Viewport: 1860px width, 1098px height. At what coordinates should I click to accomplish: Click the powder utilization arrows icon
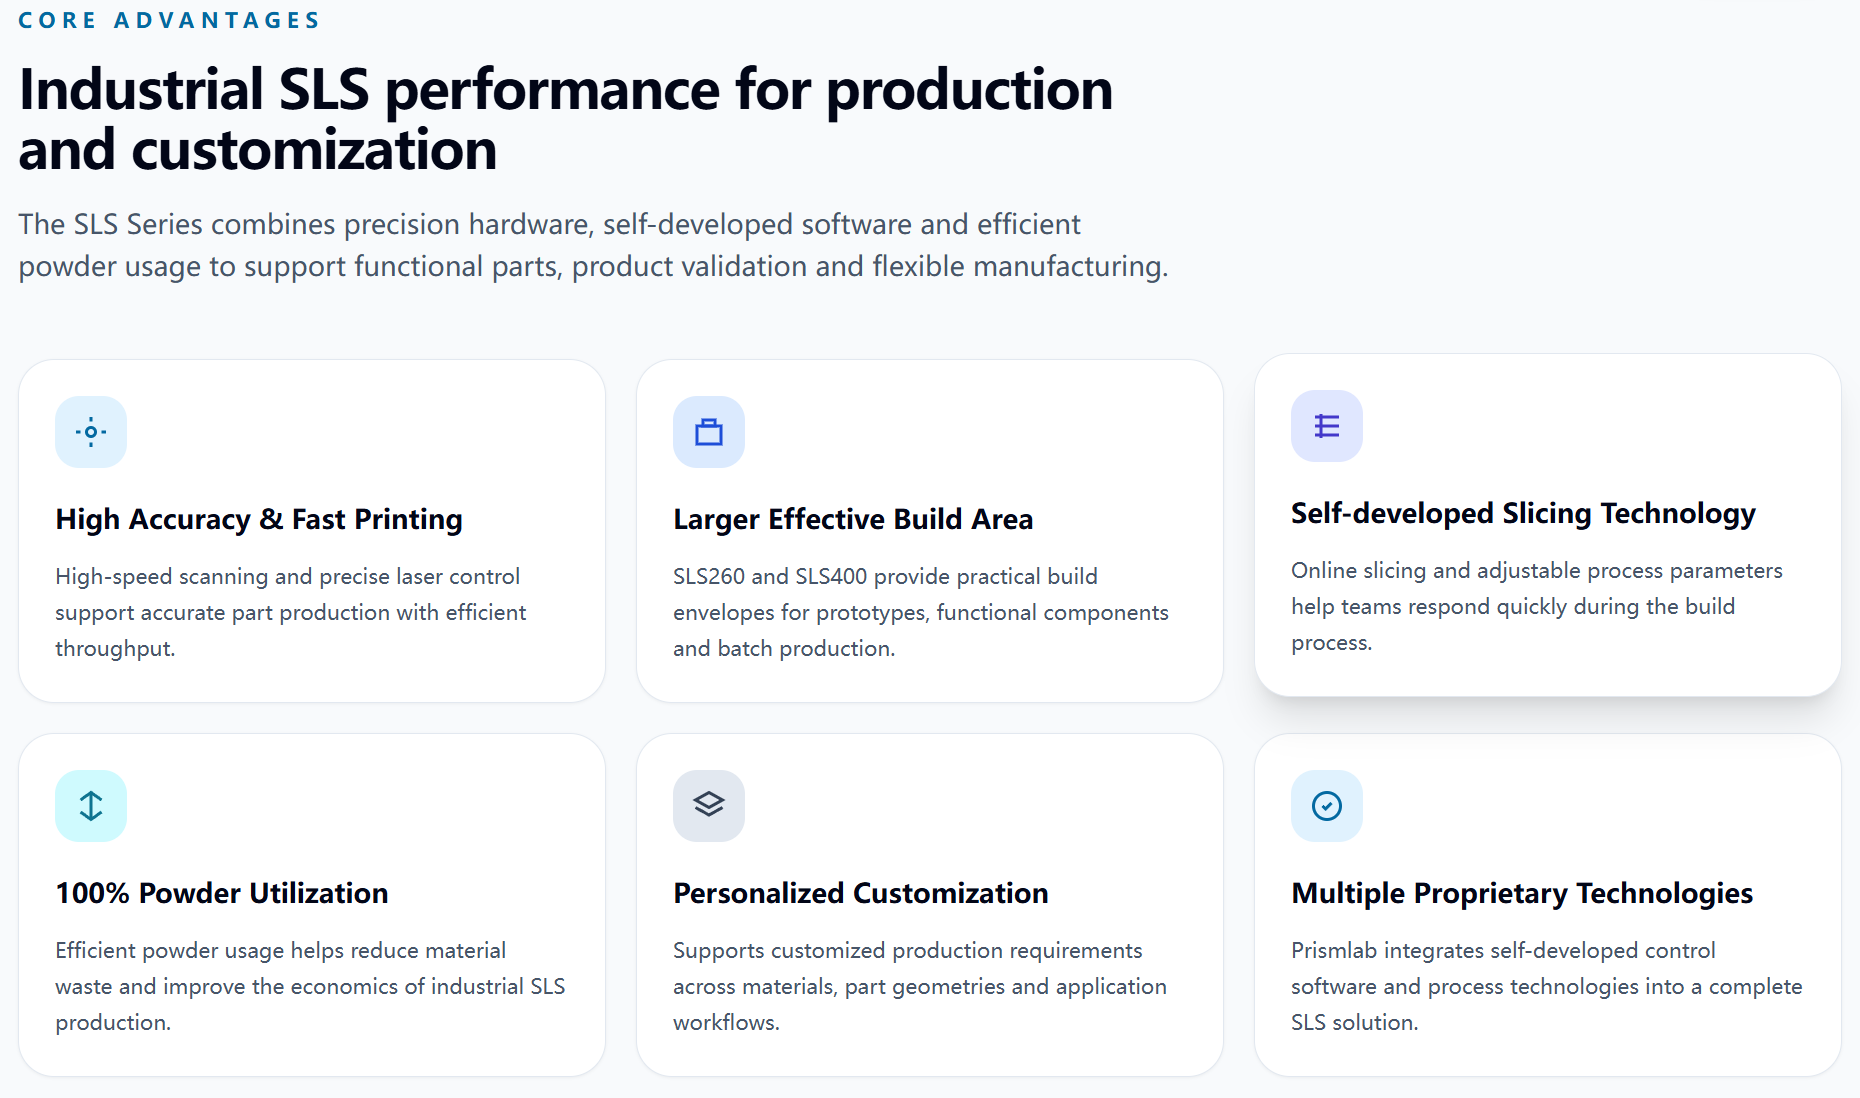point(91,806)
